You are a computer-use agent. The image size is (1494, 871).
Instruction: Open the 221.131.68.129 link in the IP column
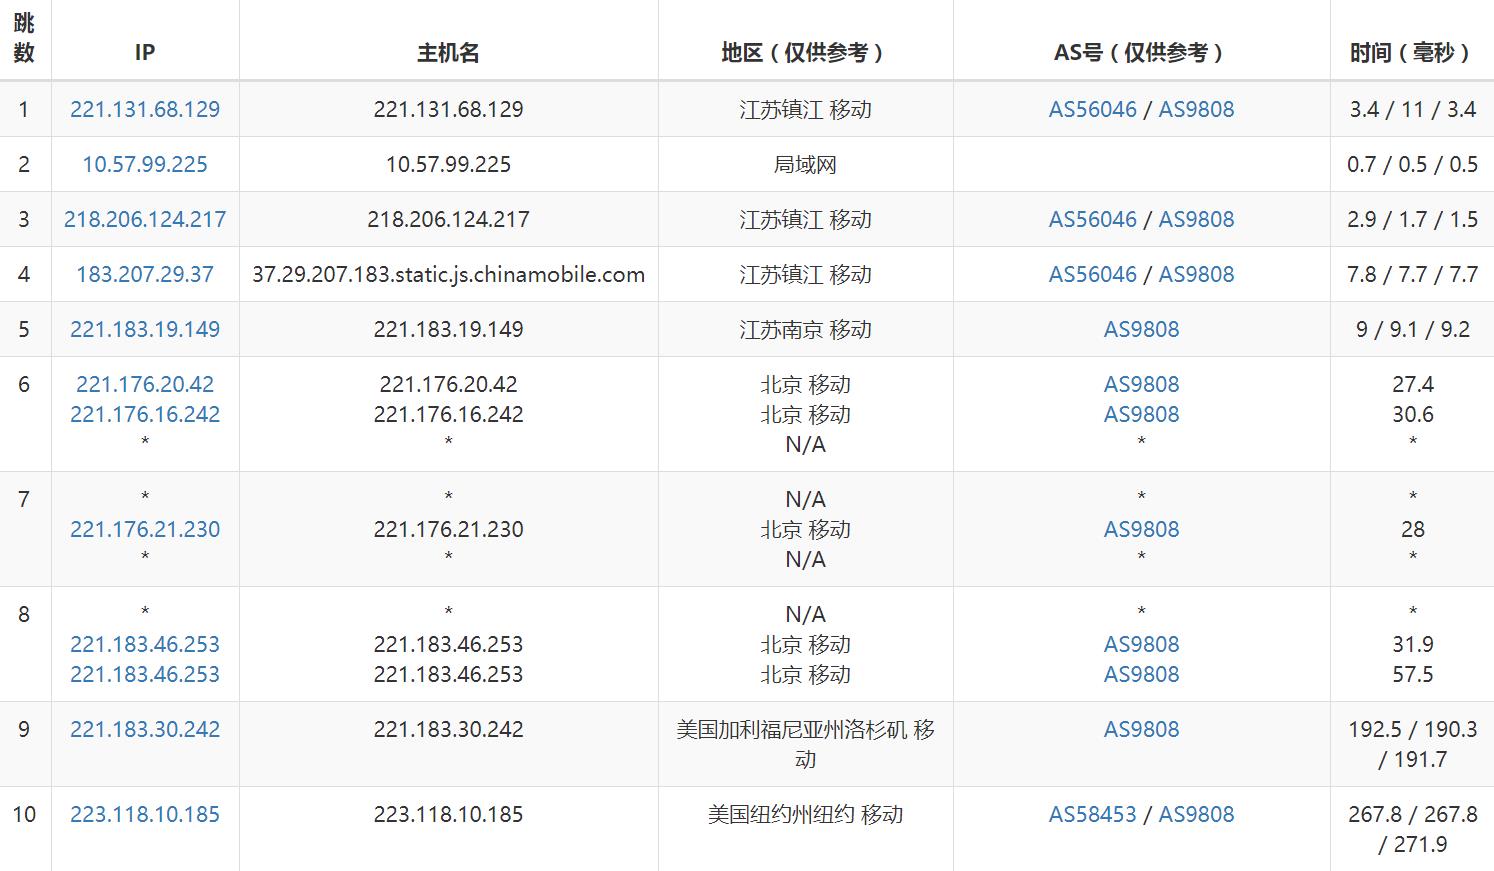145,109
